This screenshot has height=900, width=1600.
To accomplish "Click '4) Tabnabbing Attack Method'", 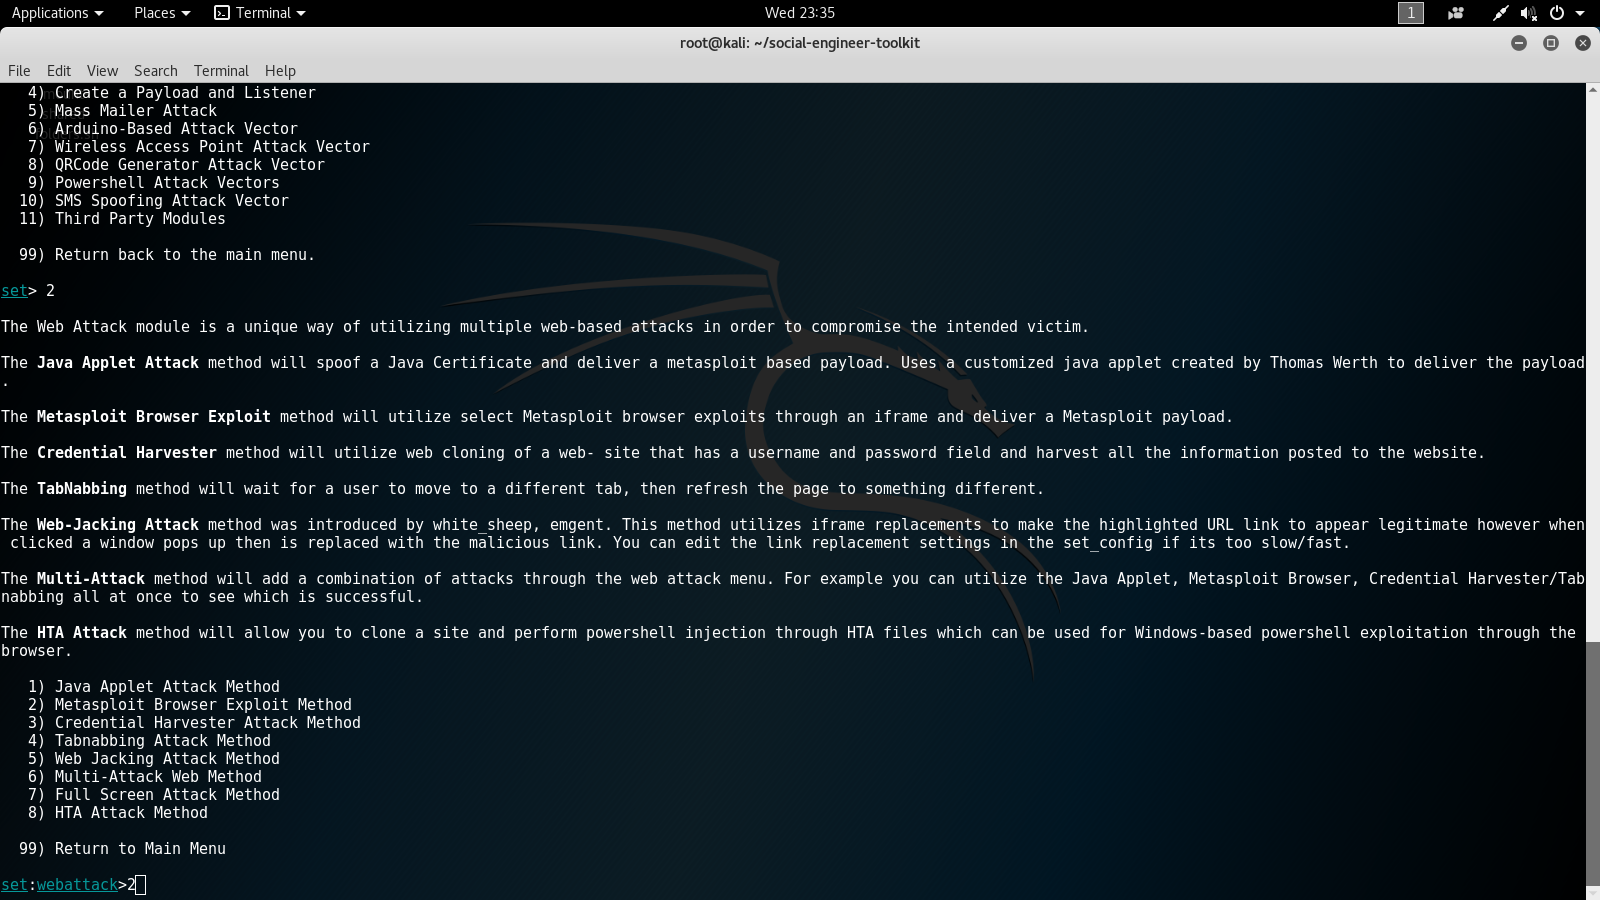I will pyautogui.click(x=149, y=741).
